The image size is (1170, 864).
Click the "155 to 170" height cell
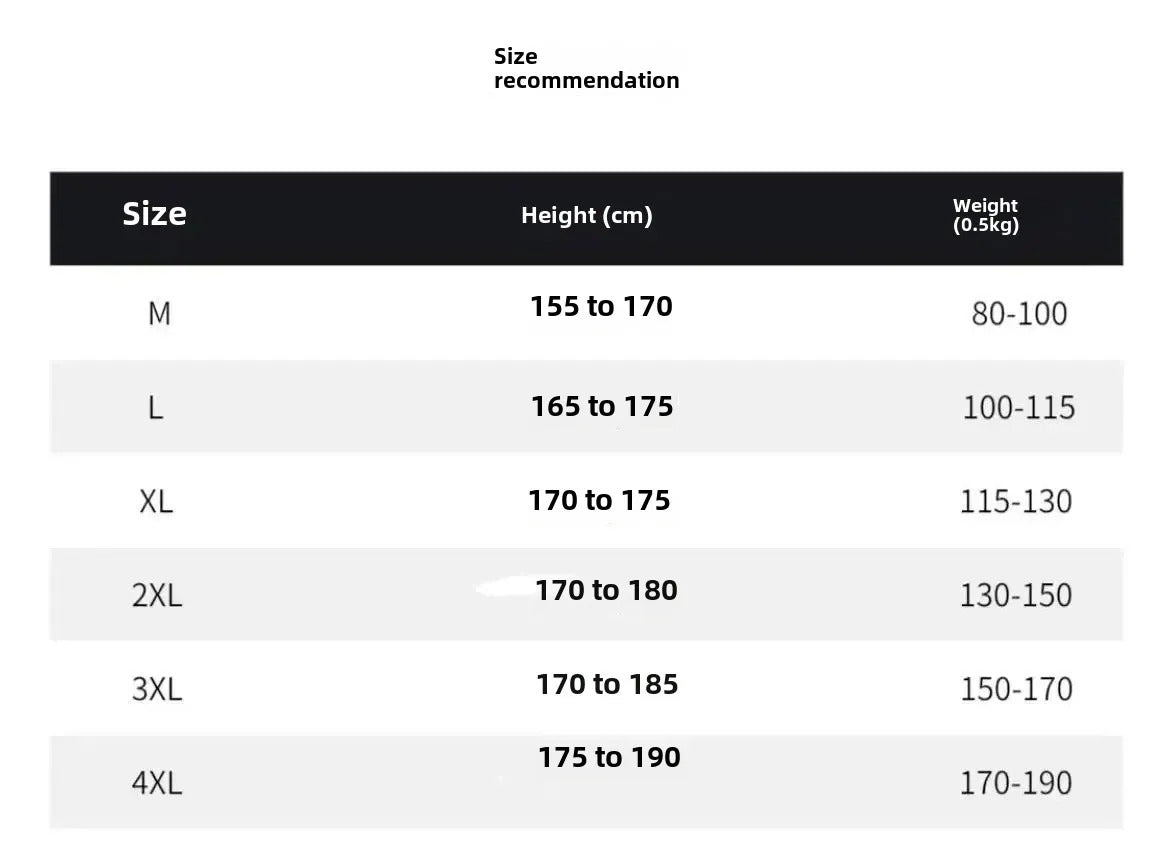pyautogui.click(x=601, y=307)
